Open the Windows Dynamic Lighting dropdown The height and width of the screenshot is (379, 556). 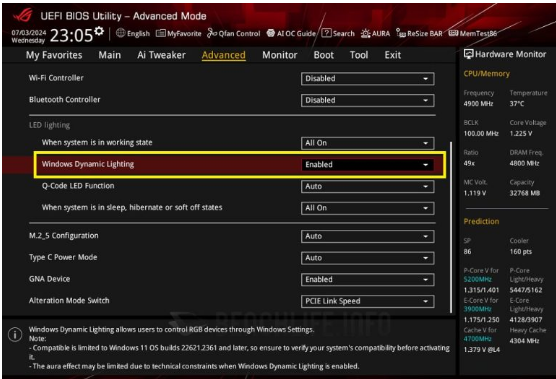(367, 165)
